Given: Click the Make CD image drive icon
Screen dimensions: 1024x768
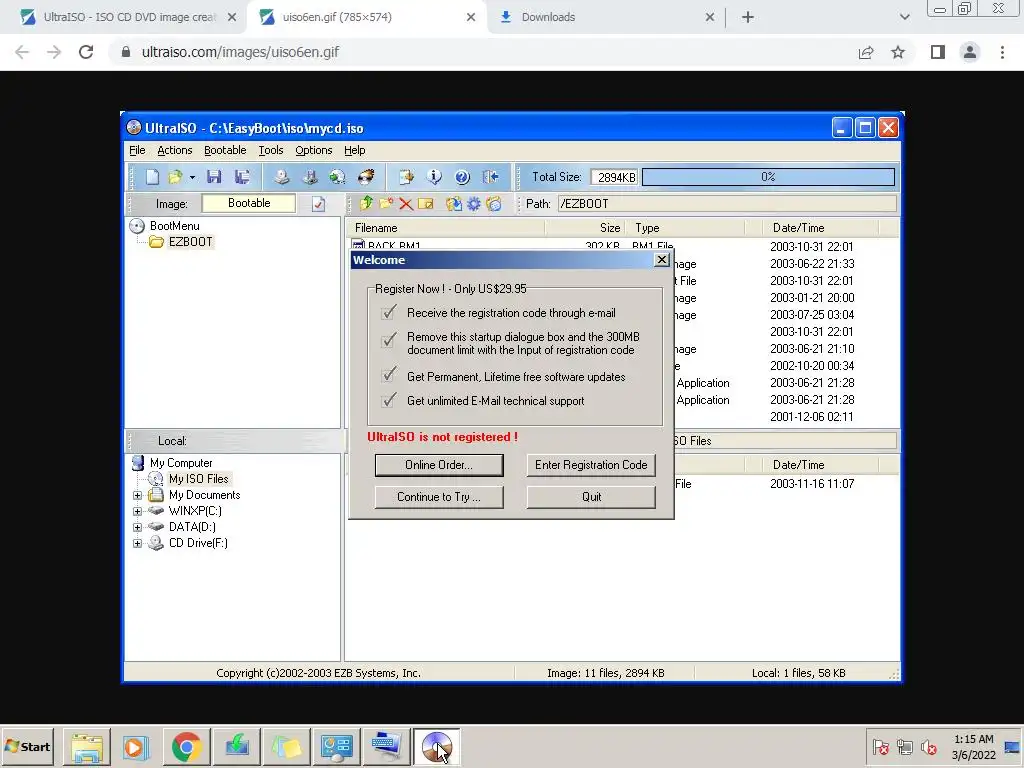Looking at the screenshot, I should pyautogui.click(x=281, y=177).
